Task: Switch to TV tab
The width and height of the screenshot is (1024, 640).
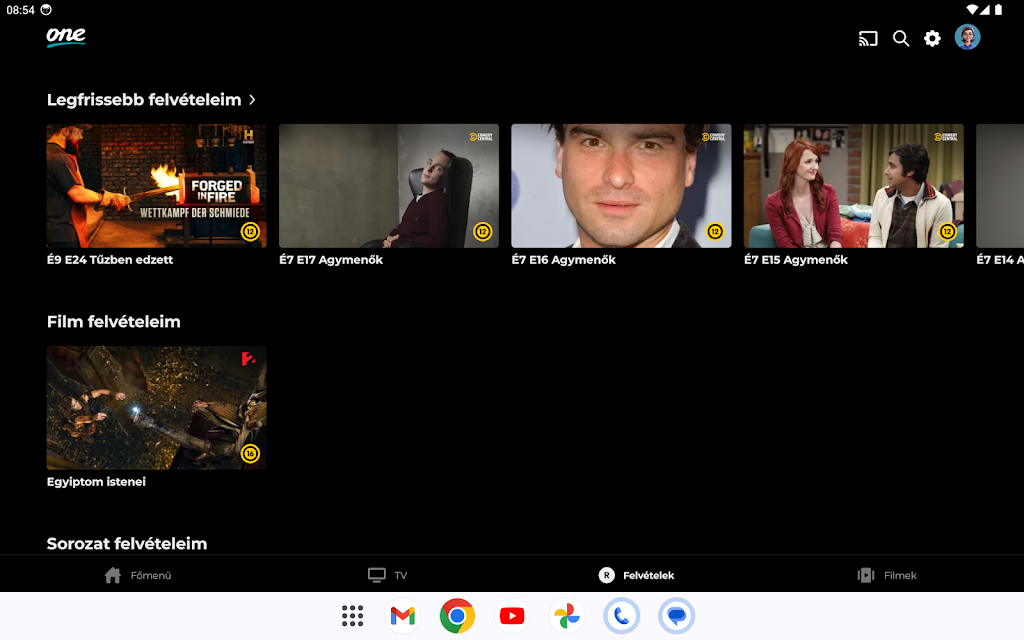Action: click(x=388, y=575)
